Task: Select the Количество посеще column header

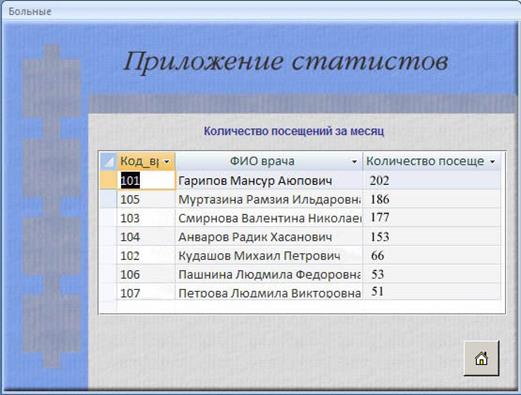Action: tap(432, 162)
